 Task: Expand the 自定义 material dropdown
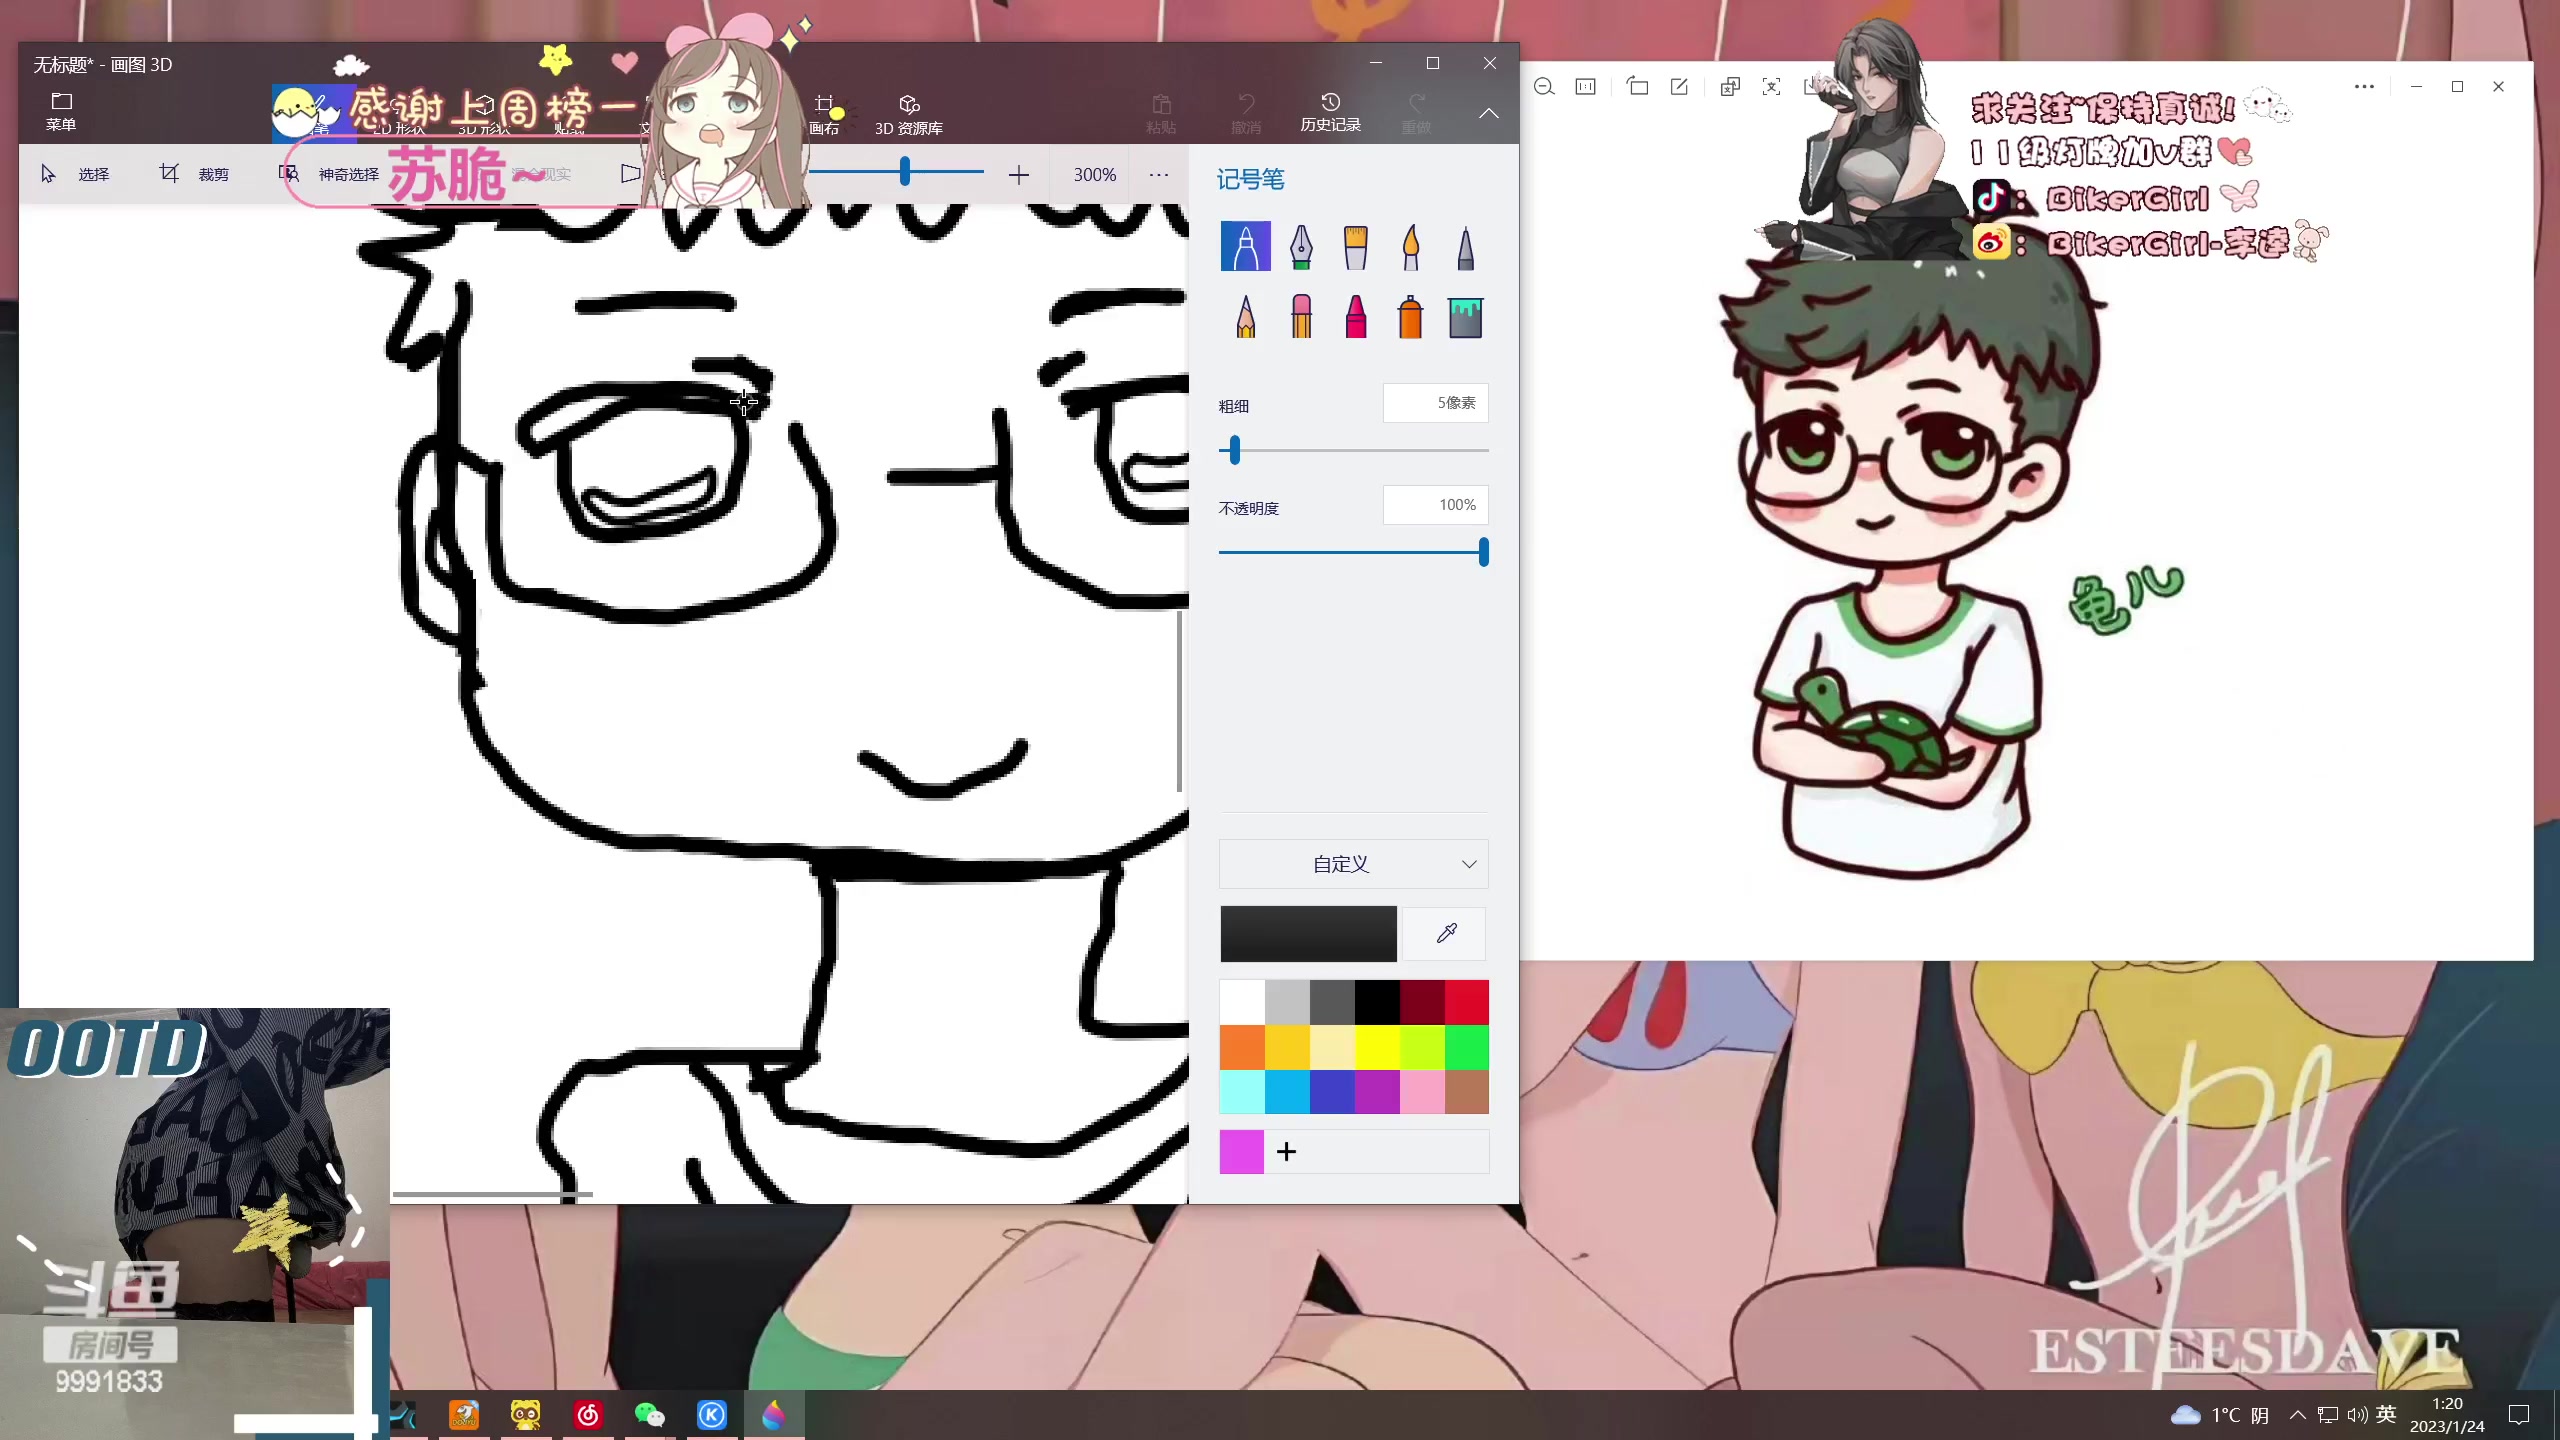tap(1353, 864)
